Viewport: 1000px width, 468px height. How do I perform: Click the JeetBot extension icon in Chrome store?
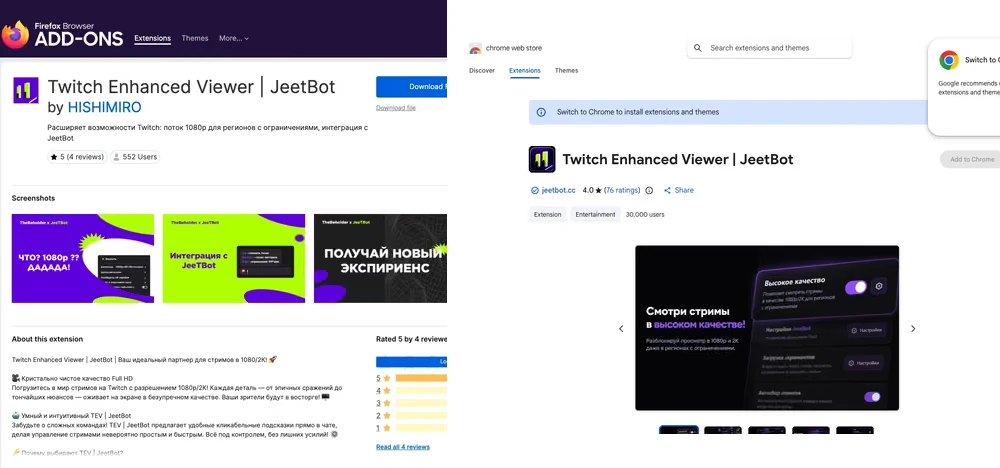tap(542, 159)
